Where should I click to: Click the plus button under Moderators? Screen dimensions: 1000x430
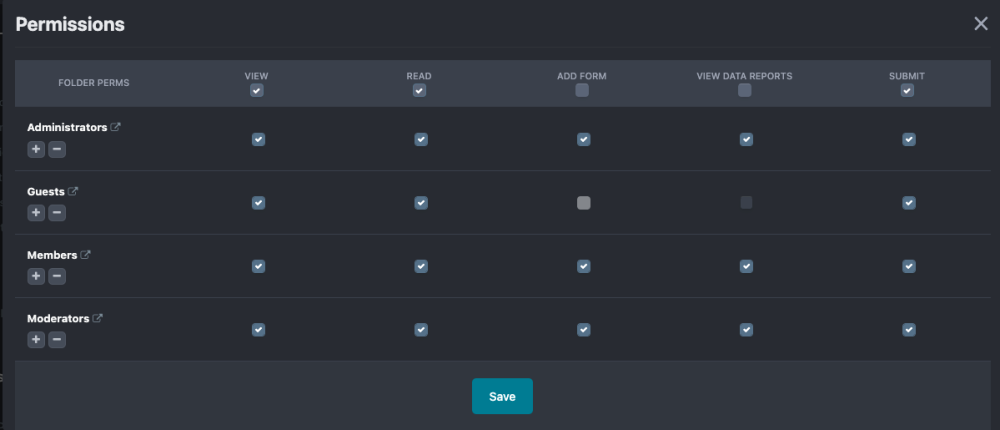pos(36,339)
